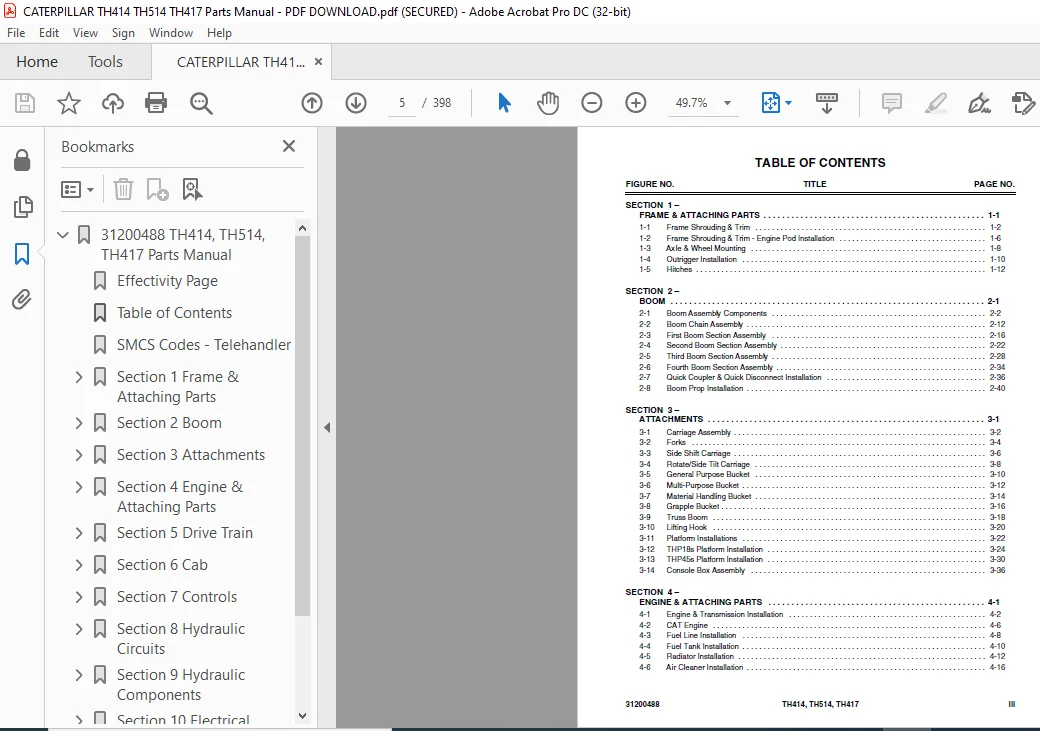Collapse 31200488 TH414 Parts Manual bookmark

[63, 234]
